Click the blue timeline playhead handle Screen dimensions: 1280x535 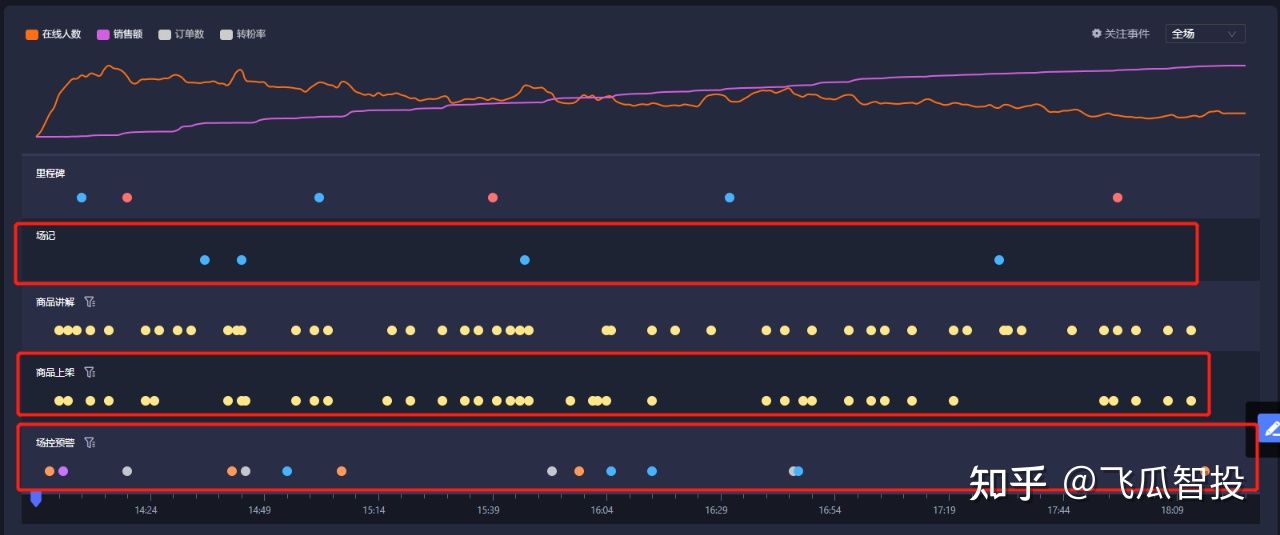click(x=36, y=498)
